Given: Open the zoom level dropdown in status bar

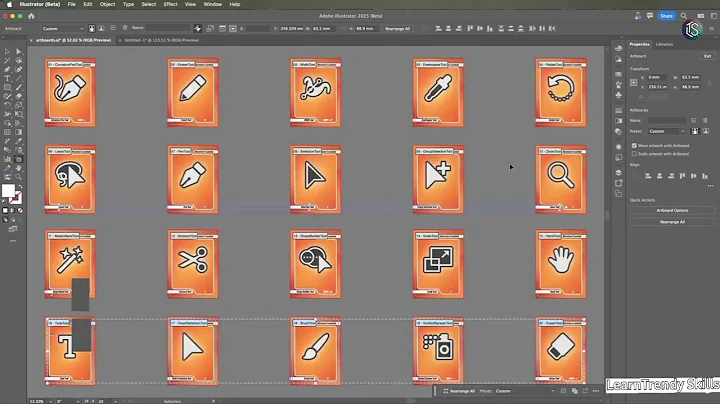Looking at the screenshot, I should pyautogui.click(x=50, y=401).
